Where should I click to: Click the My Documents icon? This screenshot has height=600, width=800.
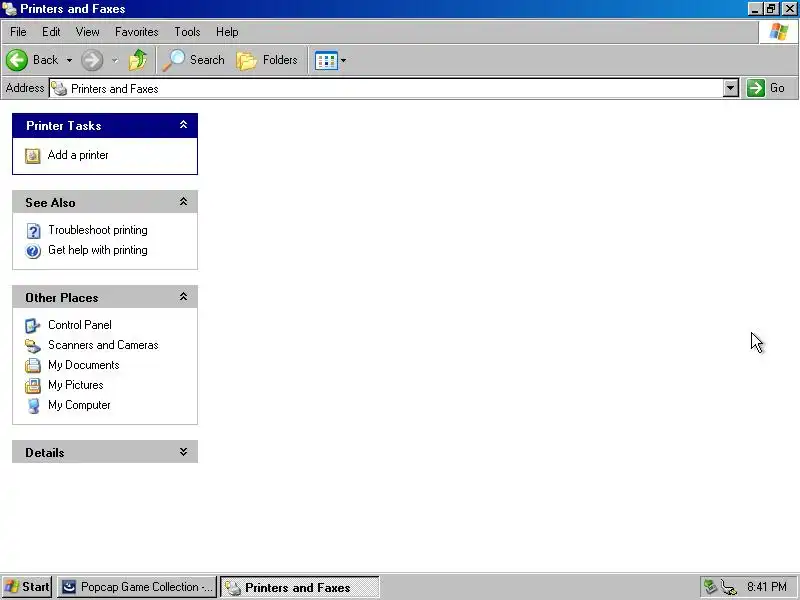tap(33, 365)
